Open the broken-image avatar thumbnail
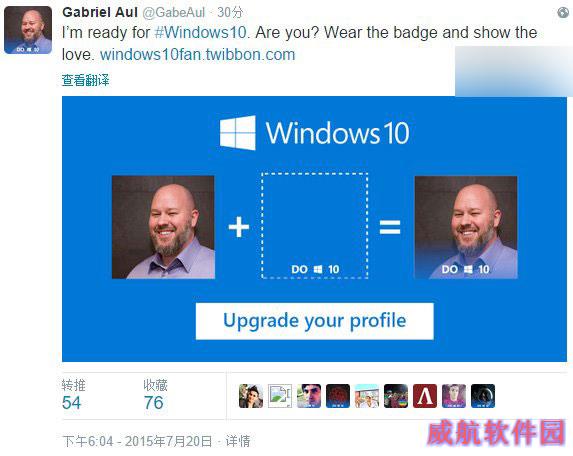 280,396
